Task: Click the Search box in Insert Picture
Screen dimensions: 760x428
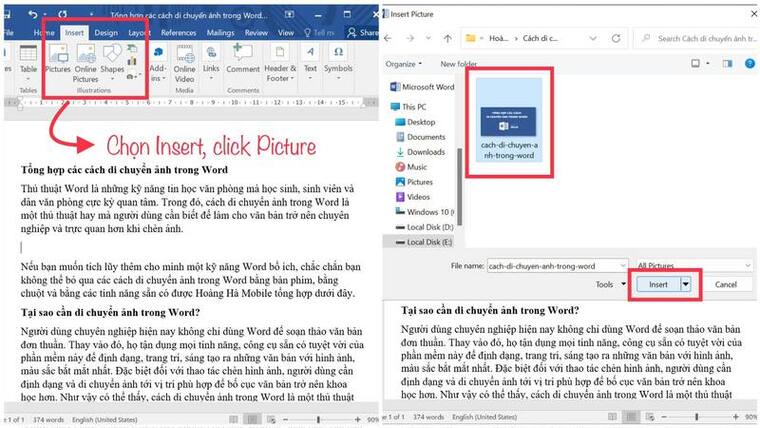Action: [698, 38]
